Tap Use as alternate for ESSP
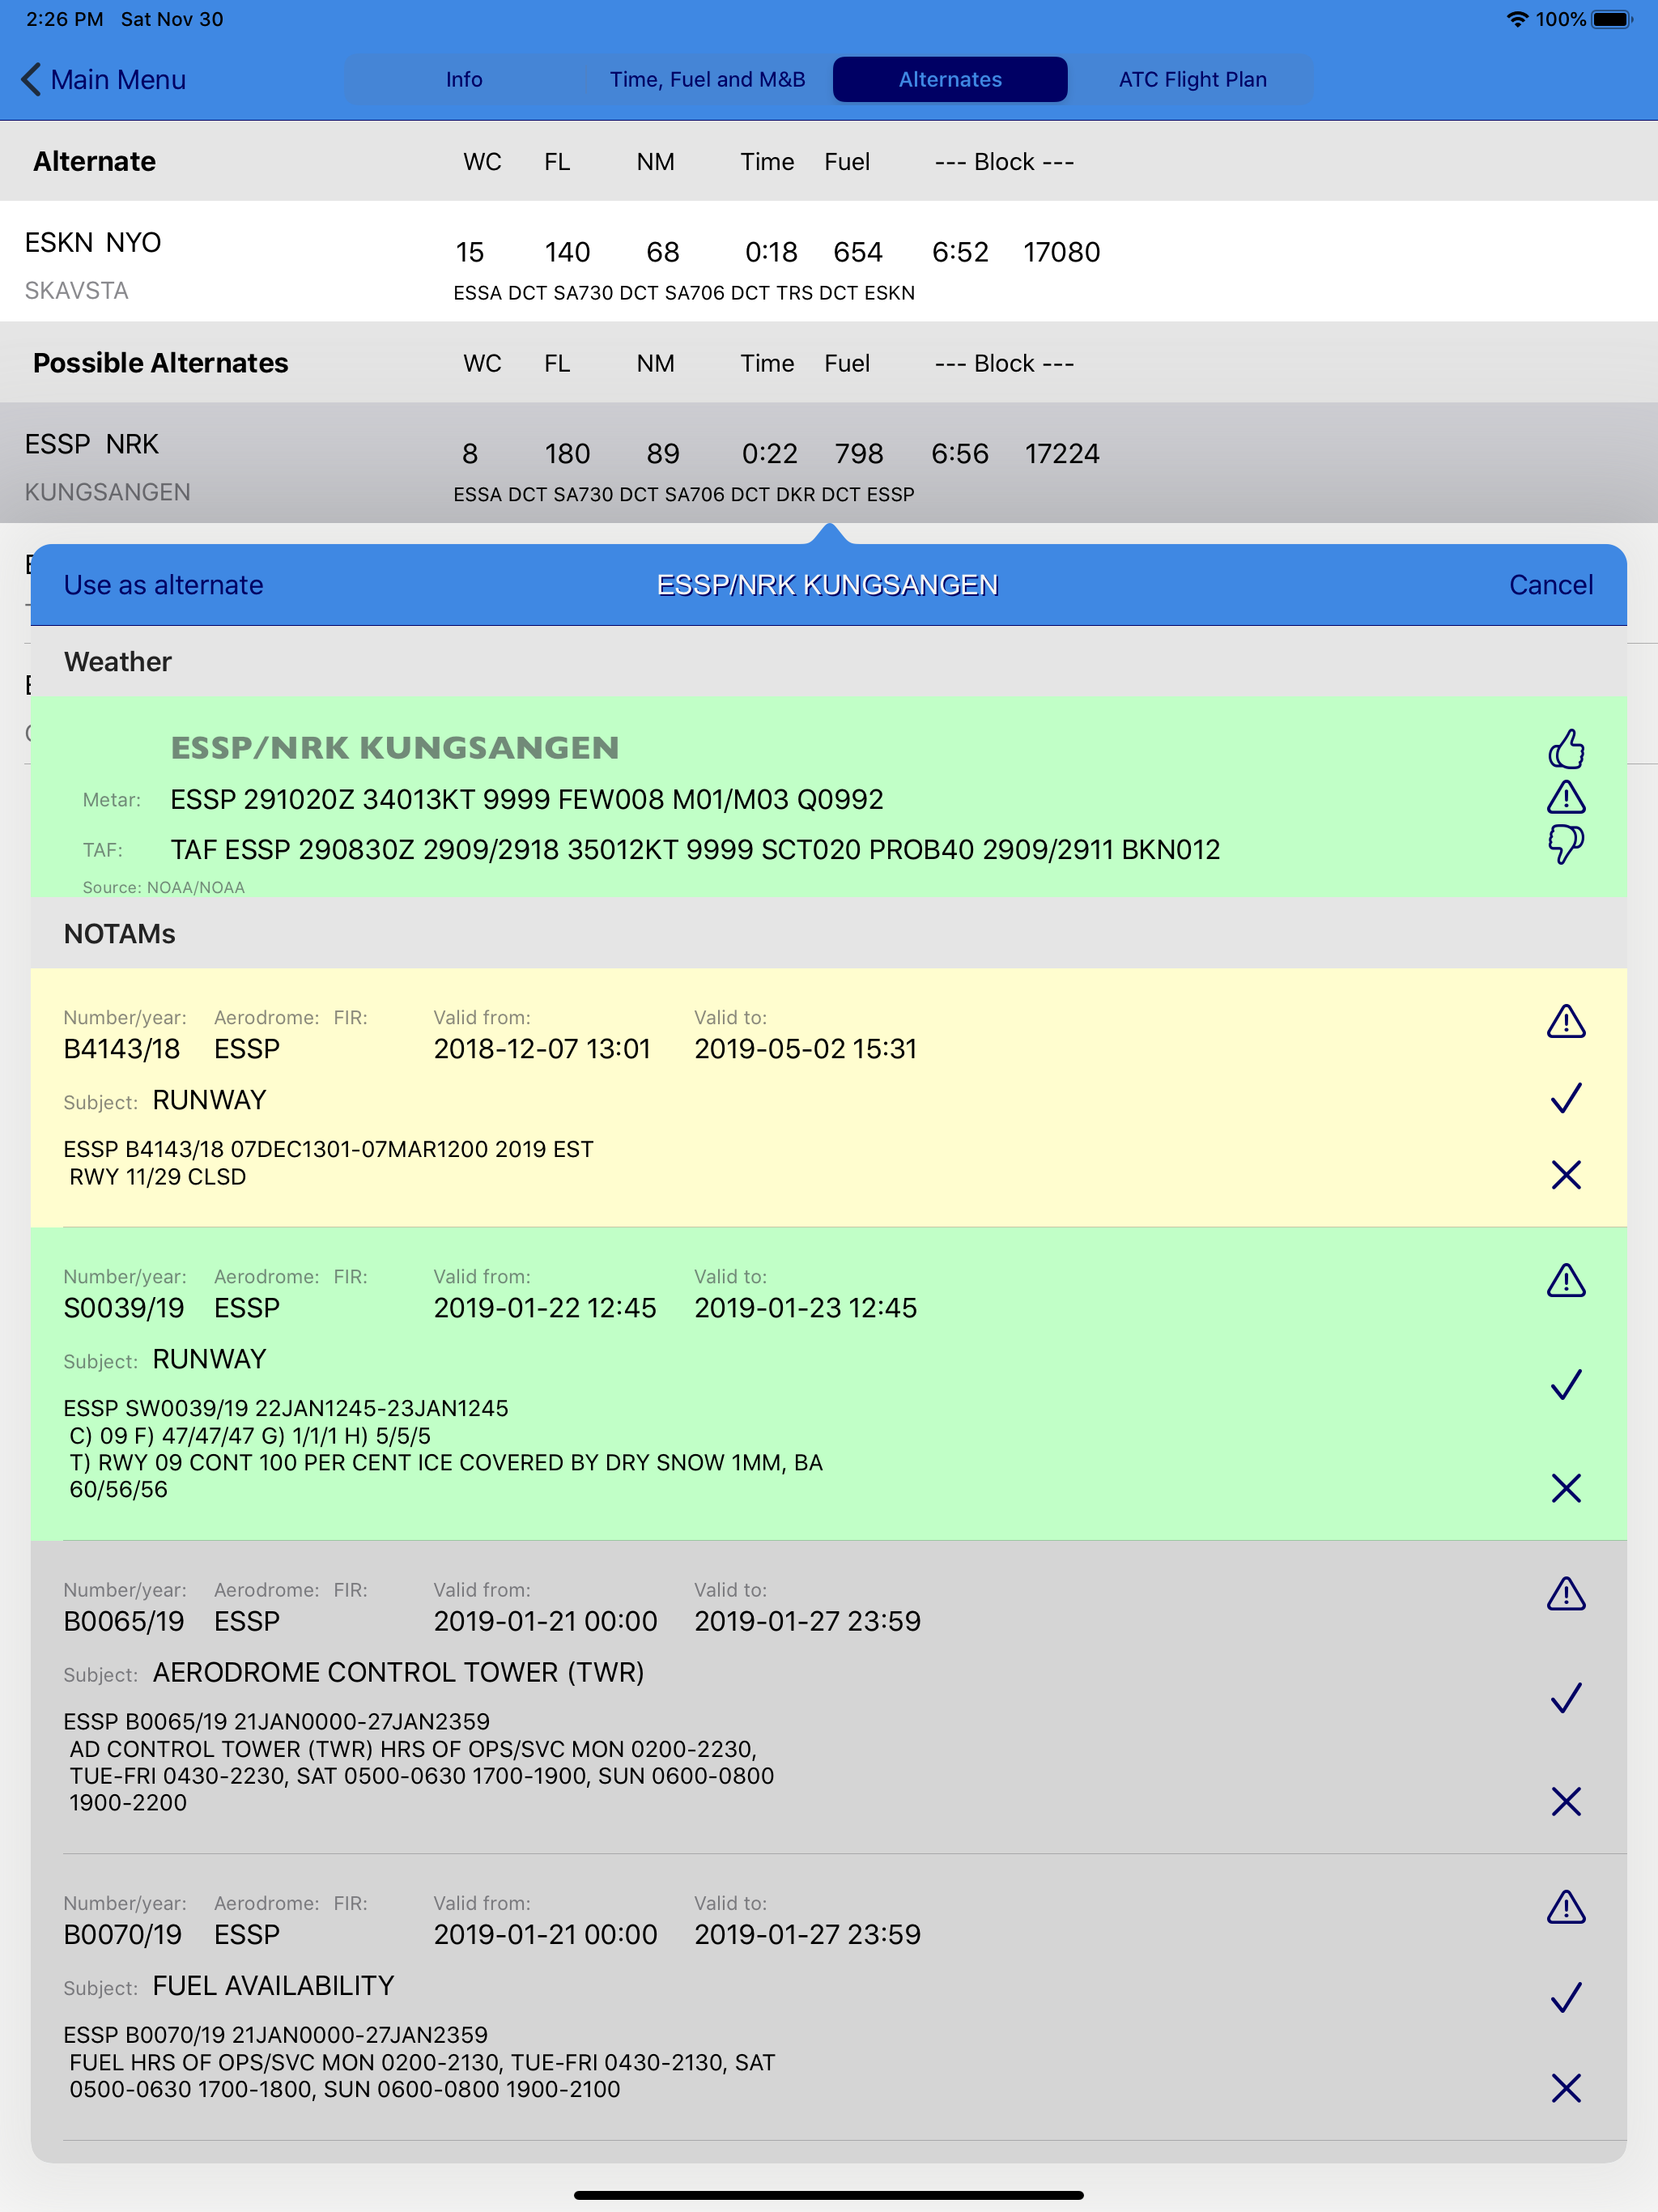Image resolution: width=1658 pixels, height=2212 pixels. coord(163,585)
